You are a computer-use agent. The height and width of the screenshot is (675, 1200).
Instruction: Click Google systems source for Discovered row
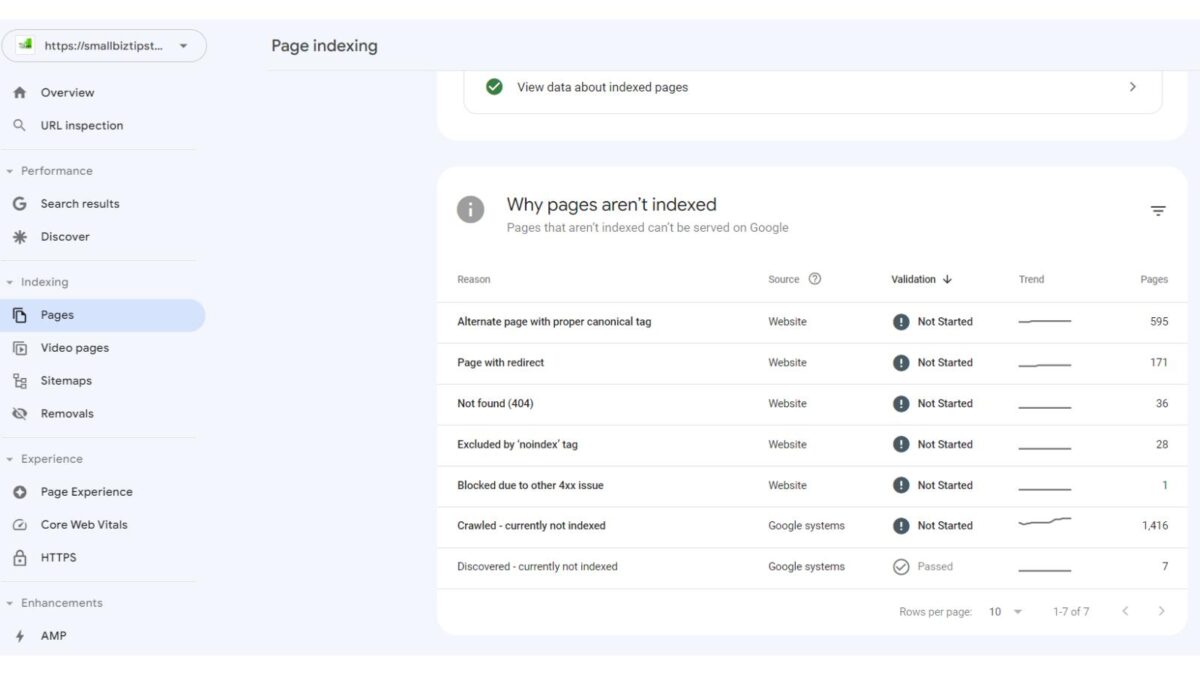point(806,567)
